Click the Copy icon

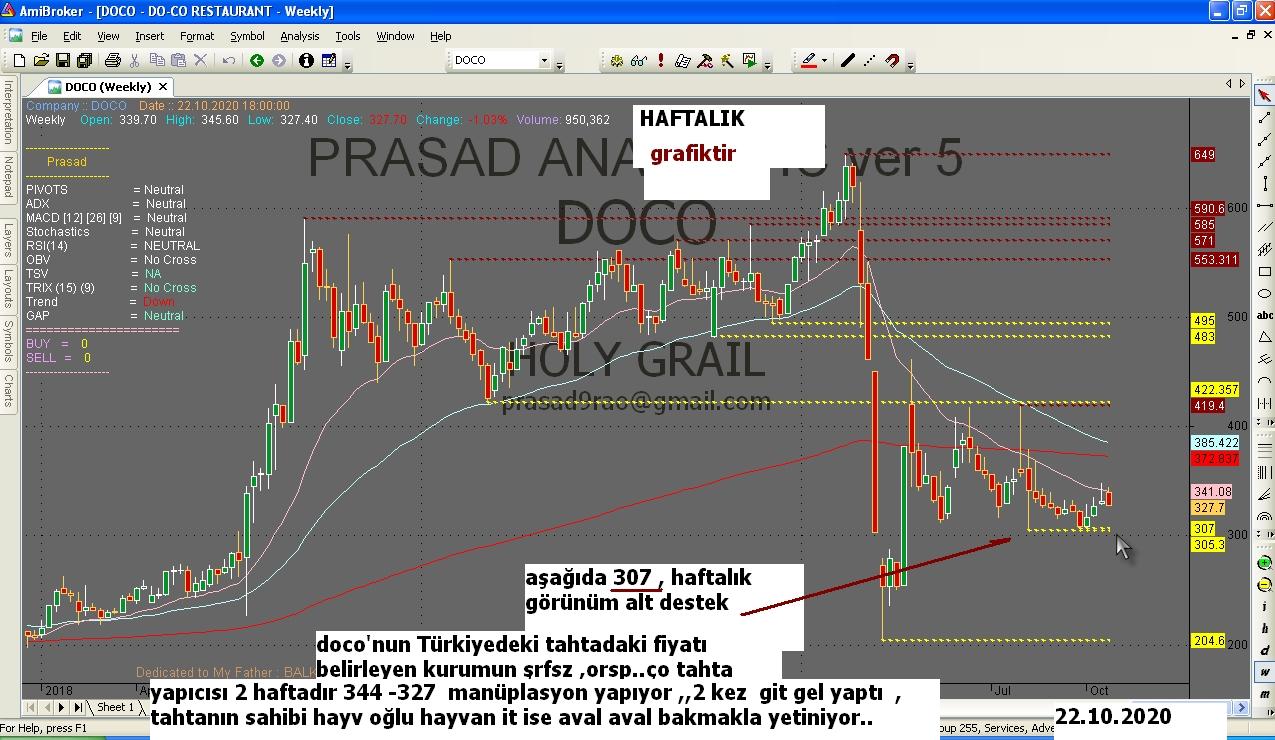[x=157, y=61]
